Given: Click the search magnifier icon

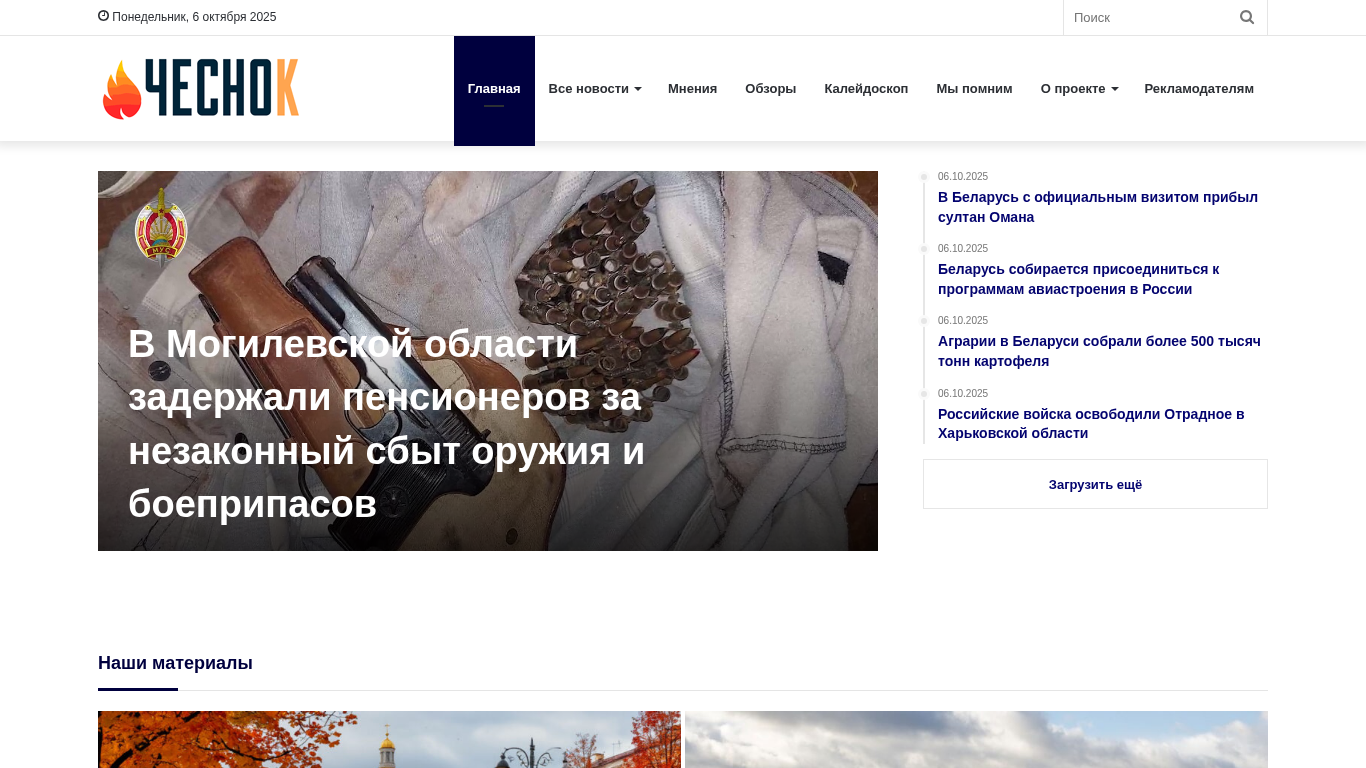Looking at the screenshot, I should (x=1247, y=17).
